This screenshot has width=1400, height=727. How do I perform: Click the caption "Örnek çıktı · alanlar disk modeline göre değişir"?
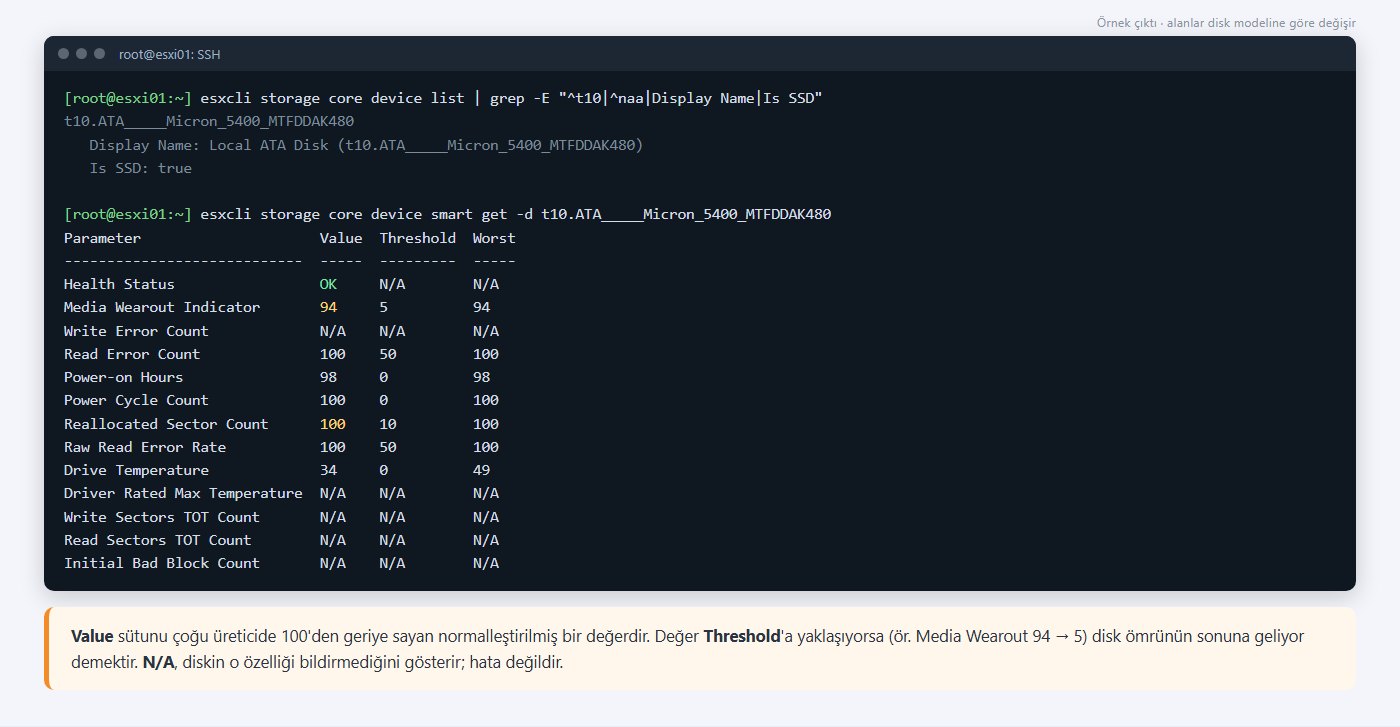(x=1226, y=23)
